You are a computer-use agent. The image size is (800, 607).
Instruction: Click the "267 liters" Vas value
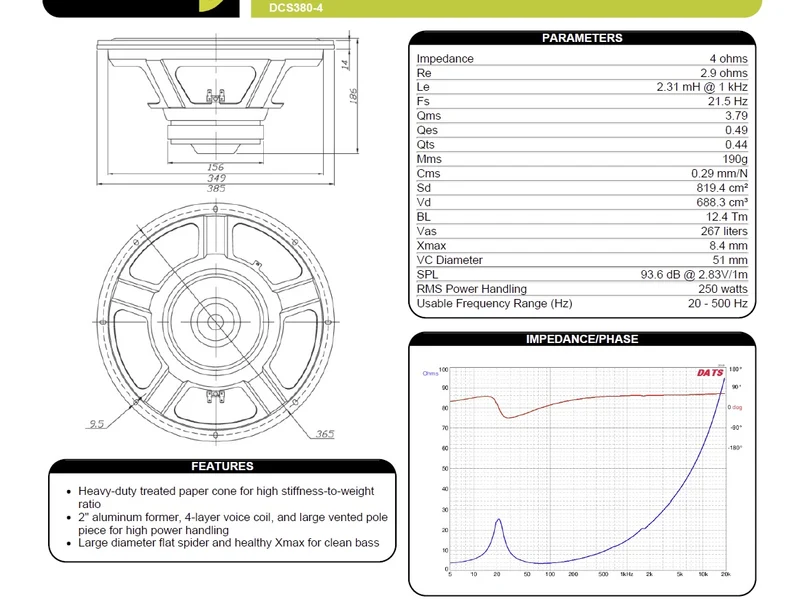pyautogui.click(x=724, y=231)
